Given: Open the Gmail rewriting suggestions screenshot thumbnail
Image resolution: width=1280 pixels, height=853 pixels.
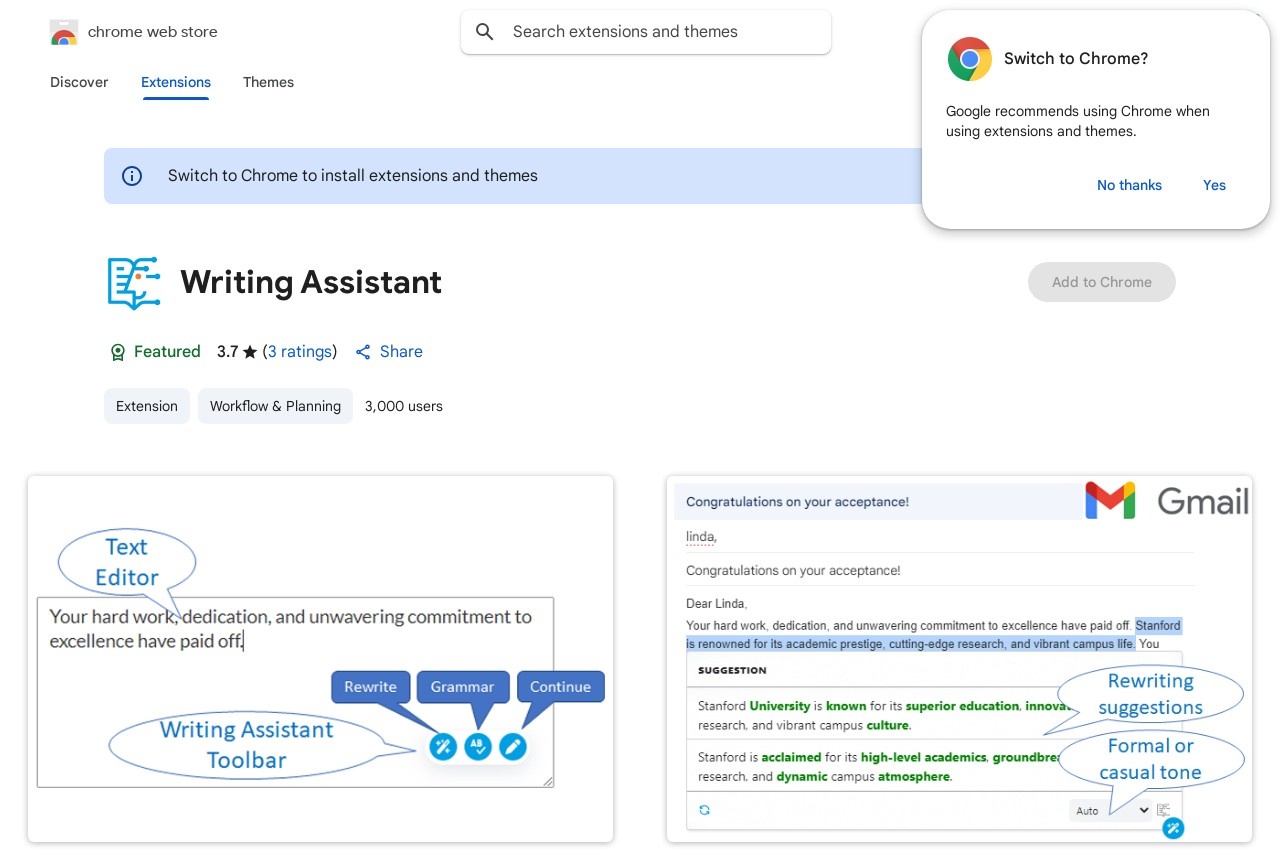Looking at the screenshot, I should point(959,659).
